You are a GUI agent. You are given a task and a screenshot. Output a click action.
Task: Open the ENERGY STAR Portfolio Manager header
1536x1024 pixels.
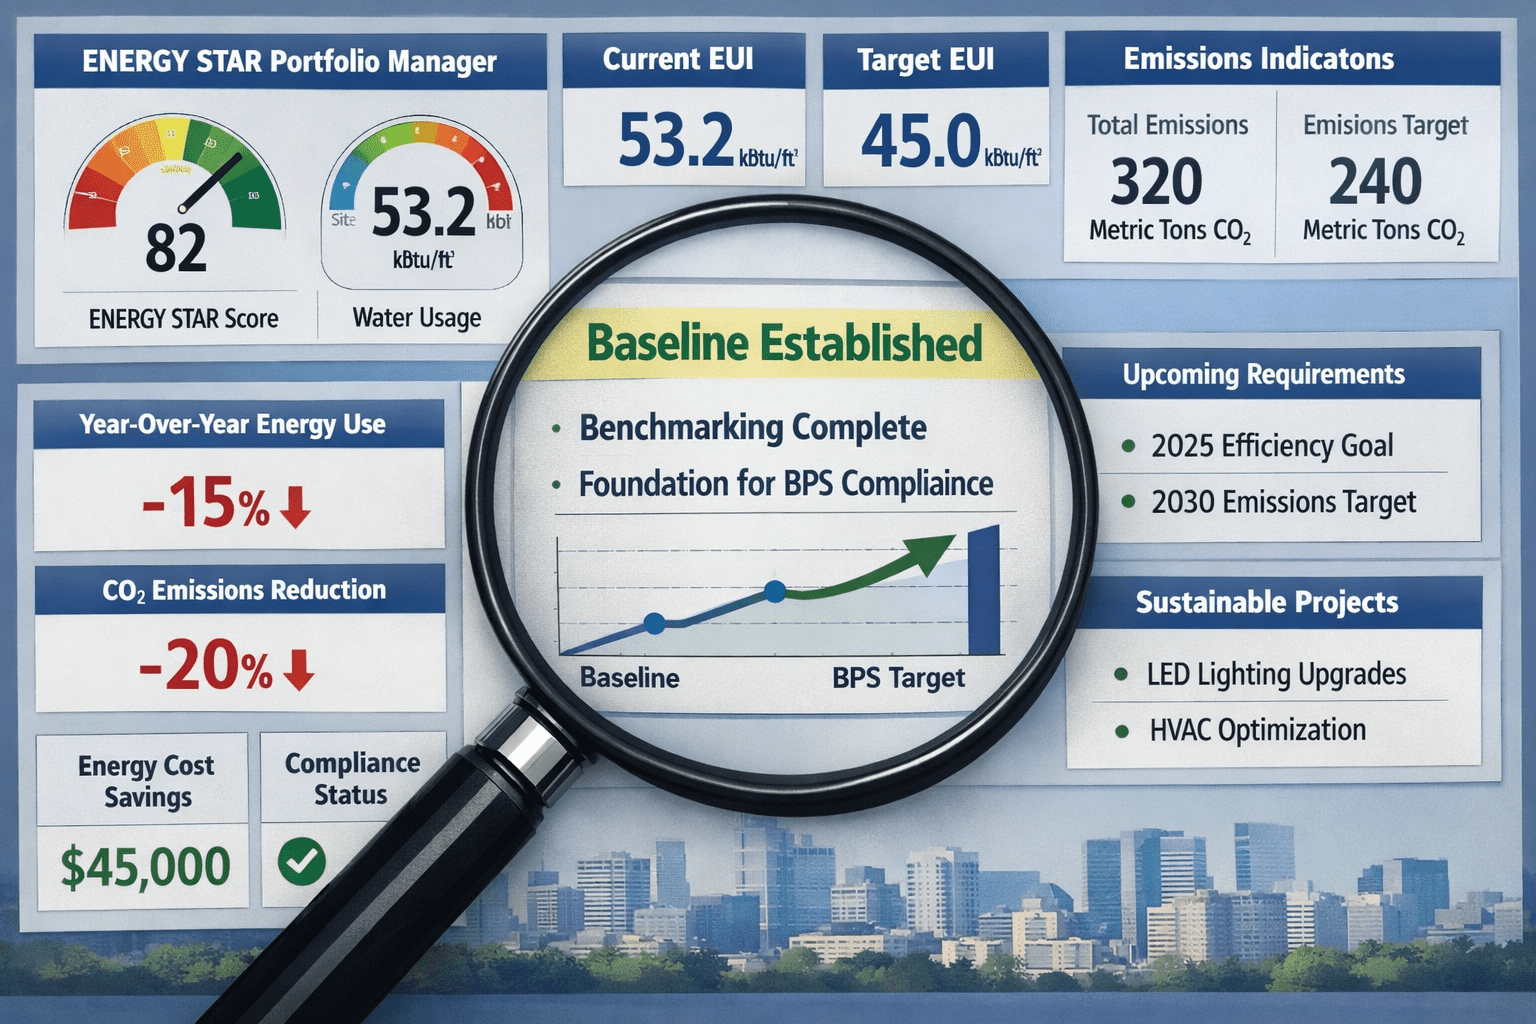tap(289, 62)
